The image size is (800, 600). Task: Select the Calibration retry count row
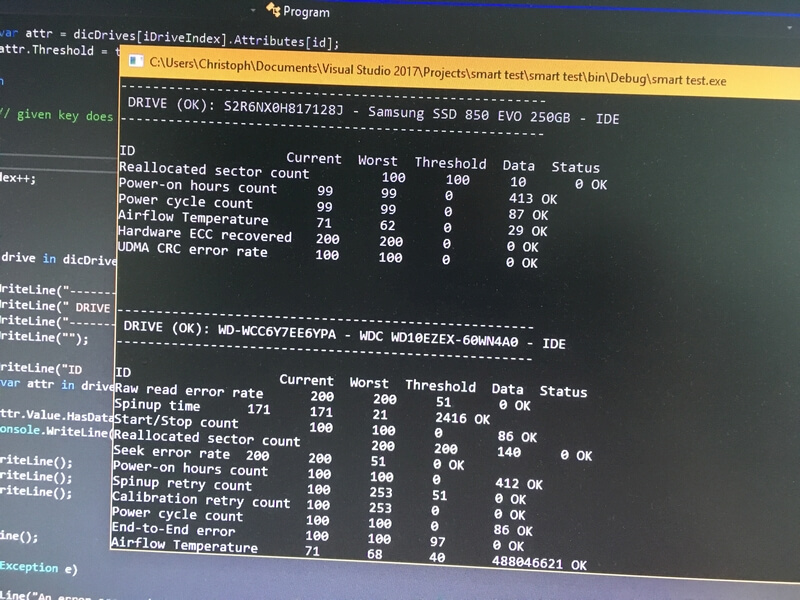coord(200,500)
